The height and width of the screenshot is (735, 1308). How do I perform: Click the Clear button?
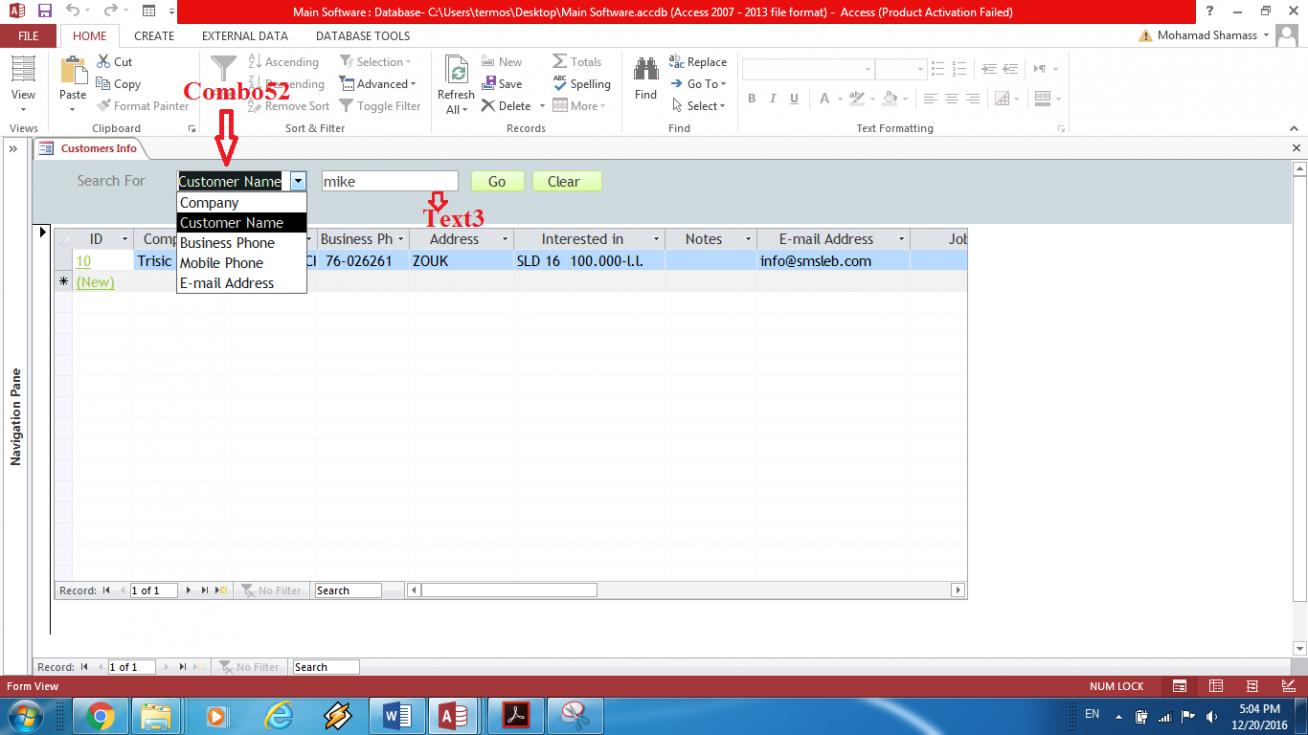567,181
